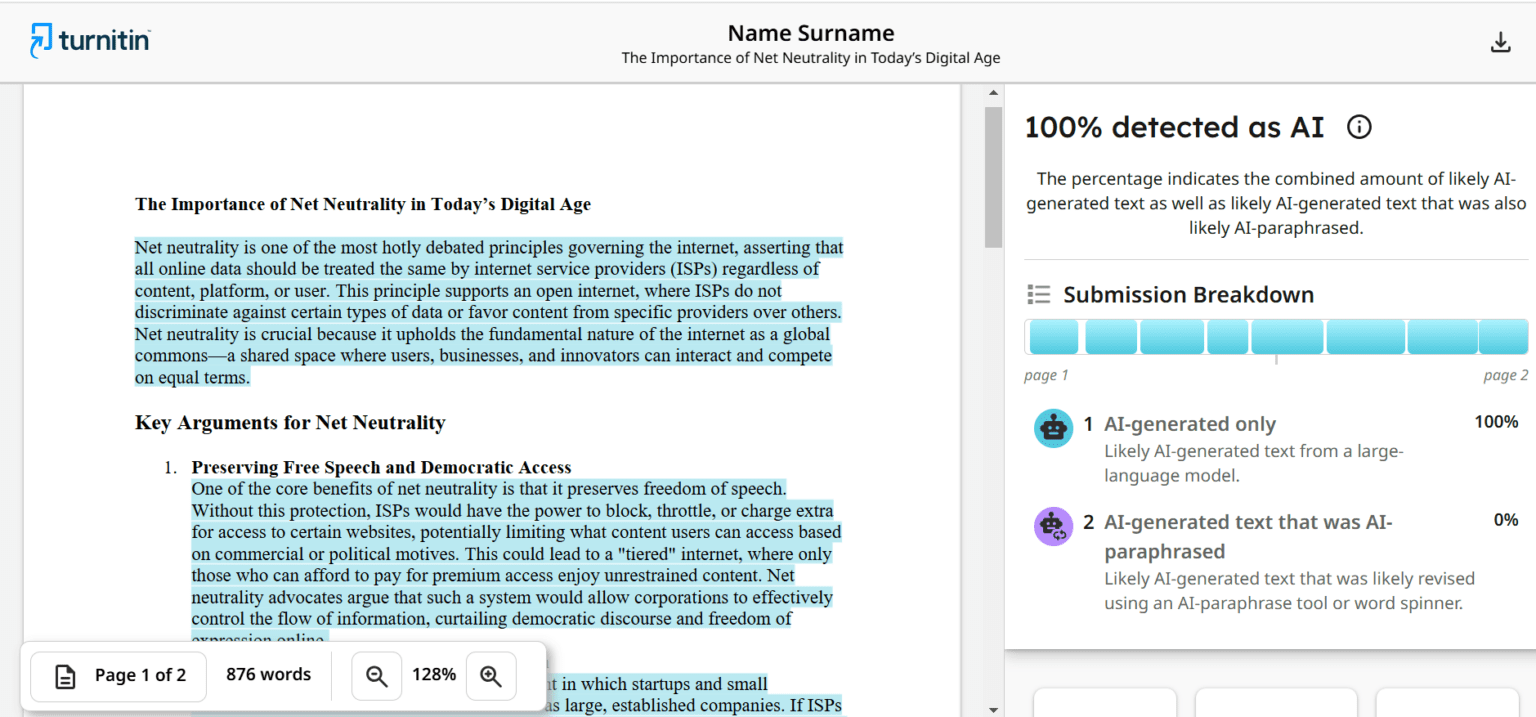Click the first segment of the breakdown bar
The height and width of the screenshot is (717, 1536).
pos(1053,337)
